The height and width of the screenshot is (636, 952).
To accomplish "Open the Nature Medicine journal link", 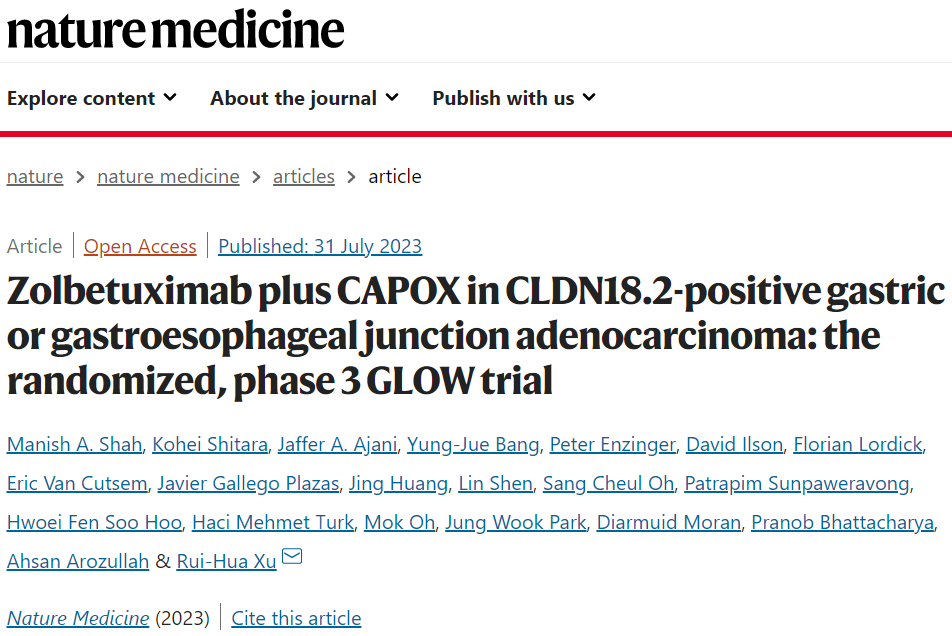I will 78,618.
